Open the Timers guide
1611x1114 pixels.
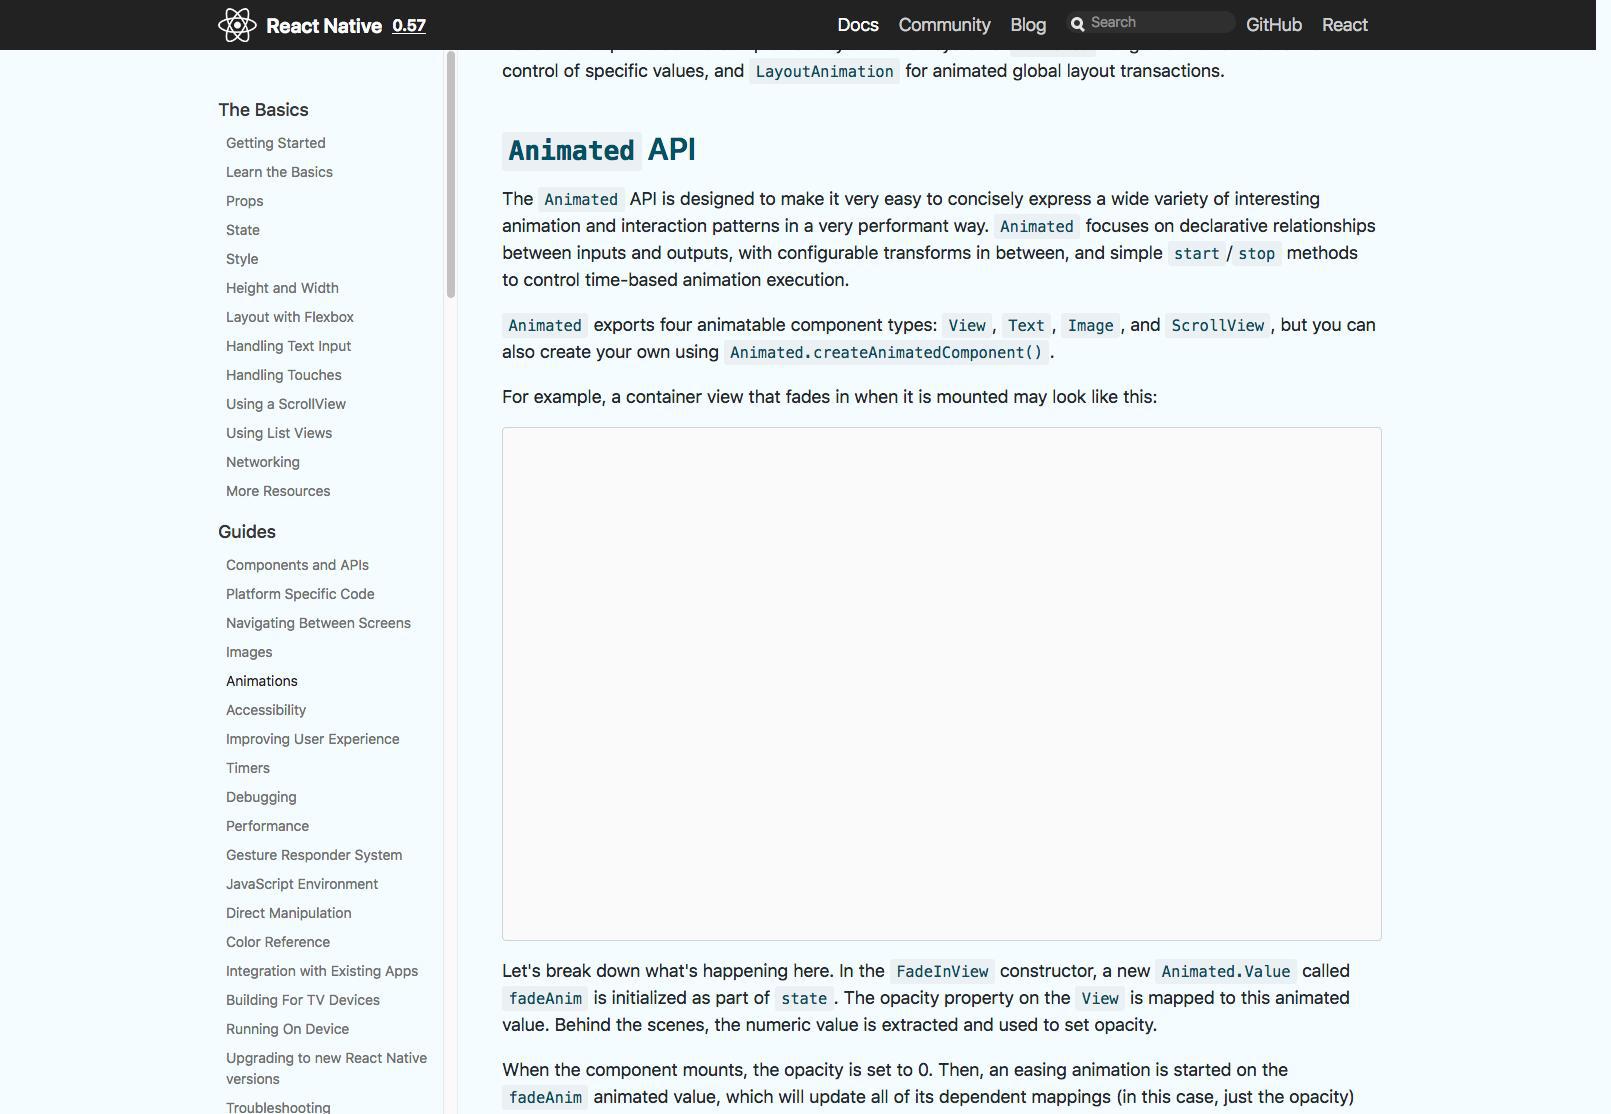[x=247, y=768]
